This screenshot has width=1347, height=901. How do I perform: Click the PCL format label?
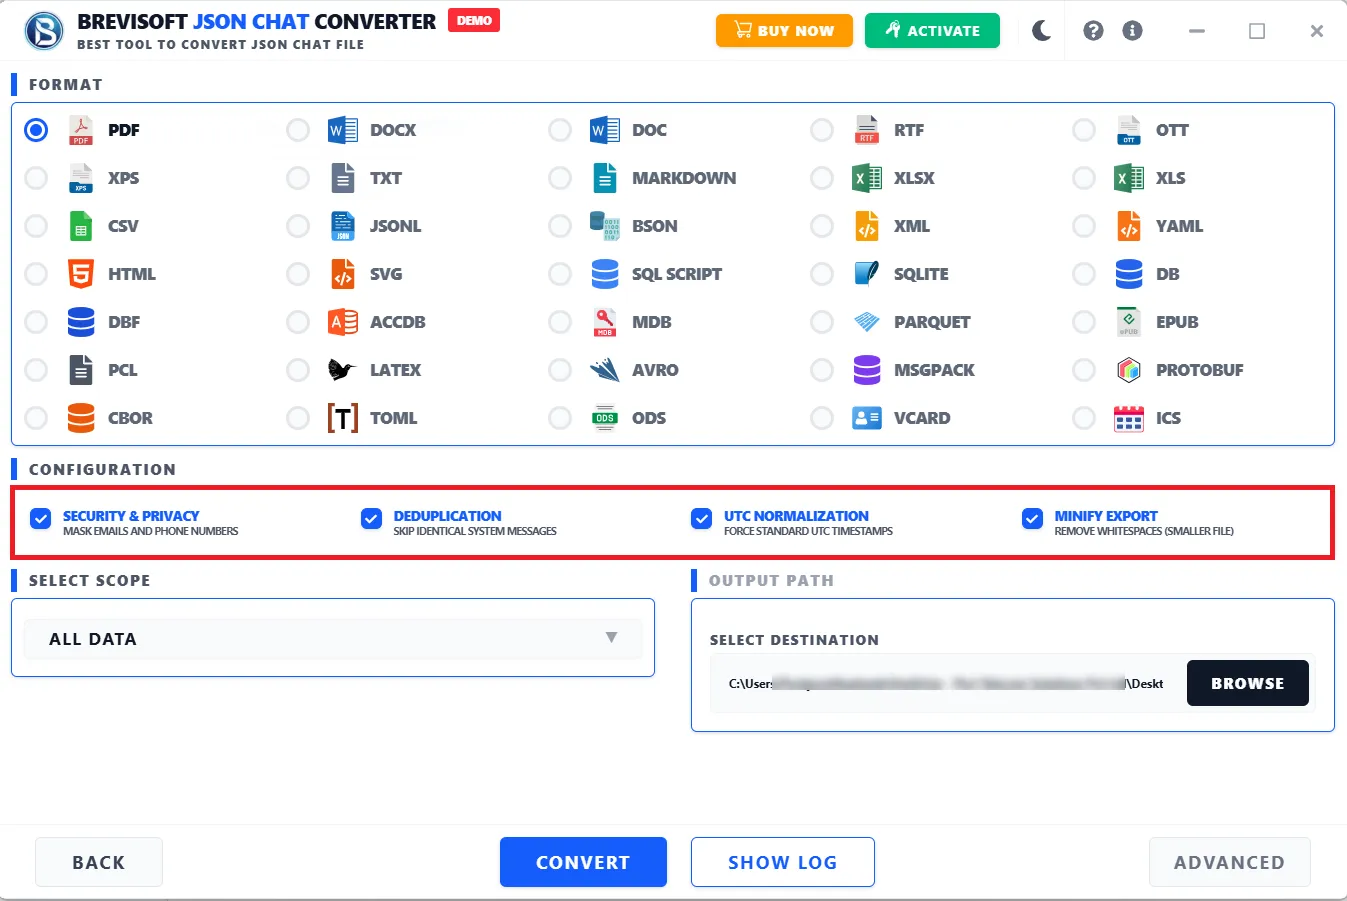coord(123,370)
